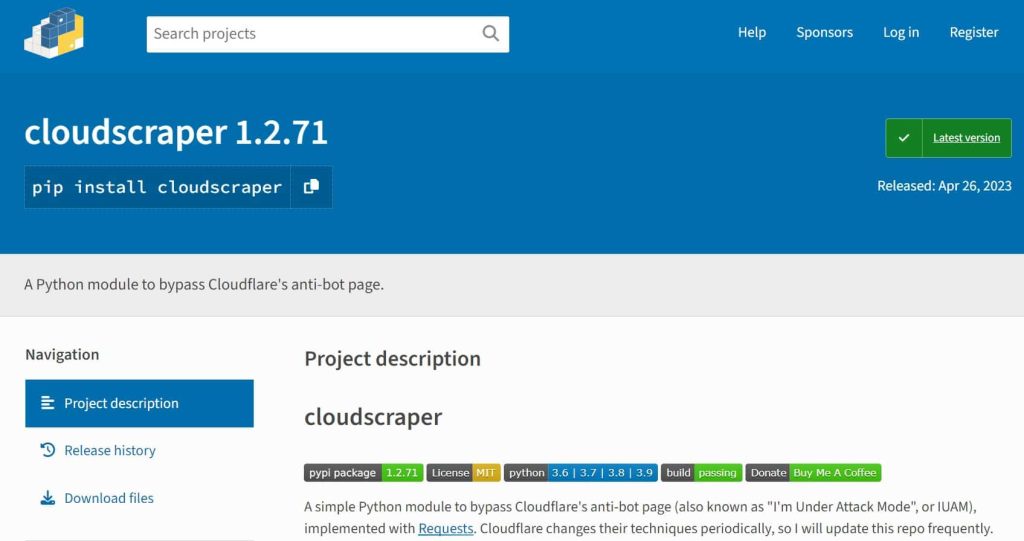The width and height of the screenshot is (1024, 541).
Task: Click the cloudscraper 1.2.71 title
Action: (x=176, y=133)
